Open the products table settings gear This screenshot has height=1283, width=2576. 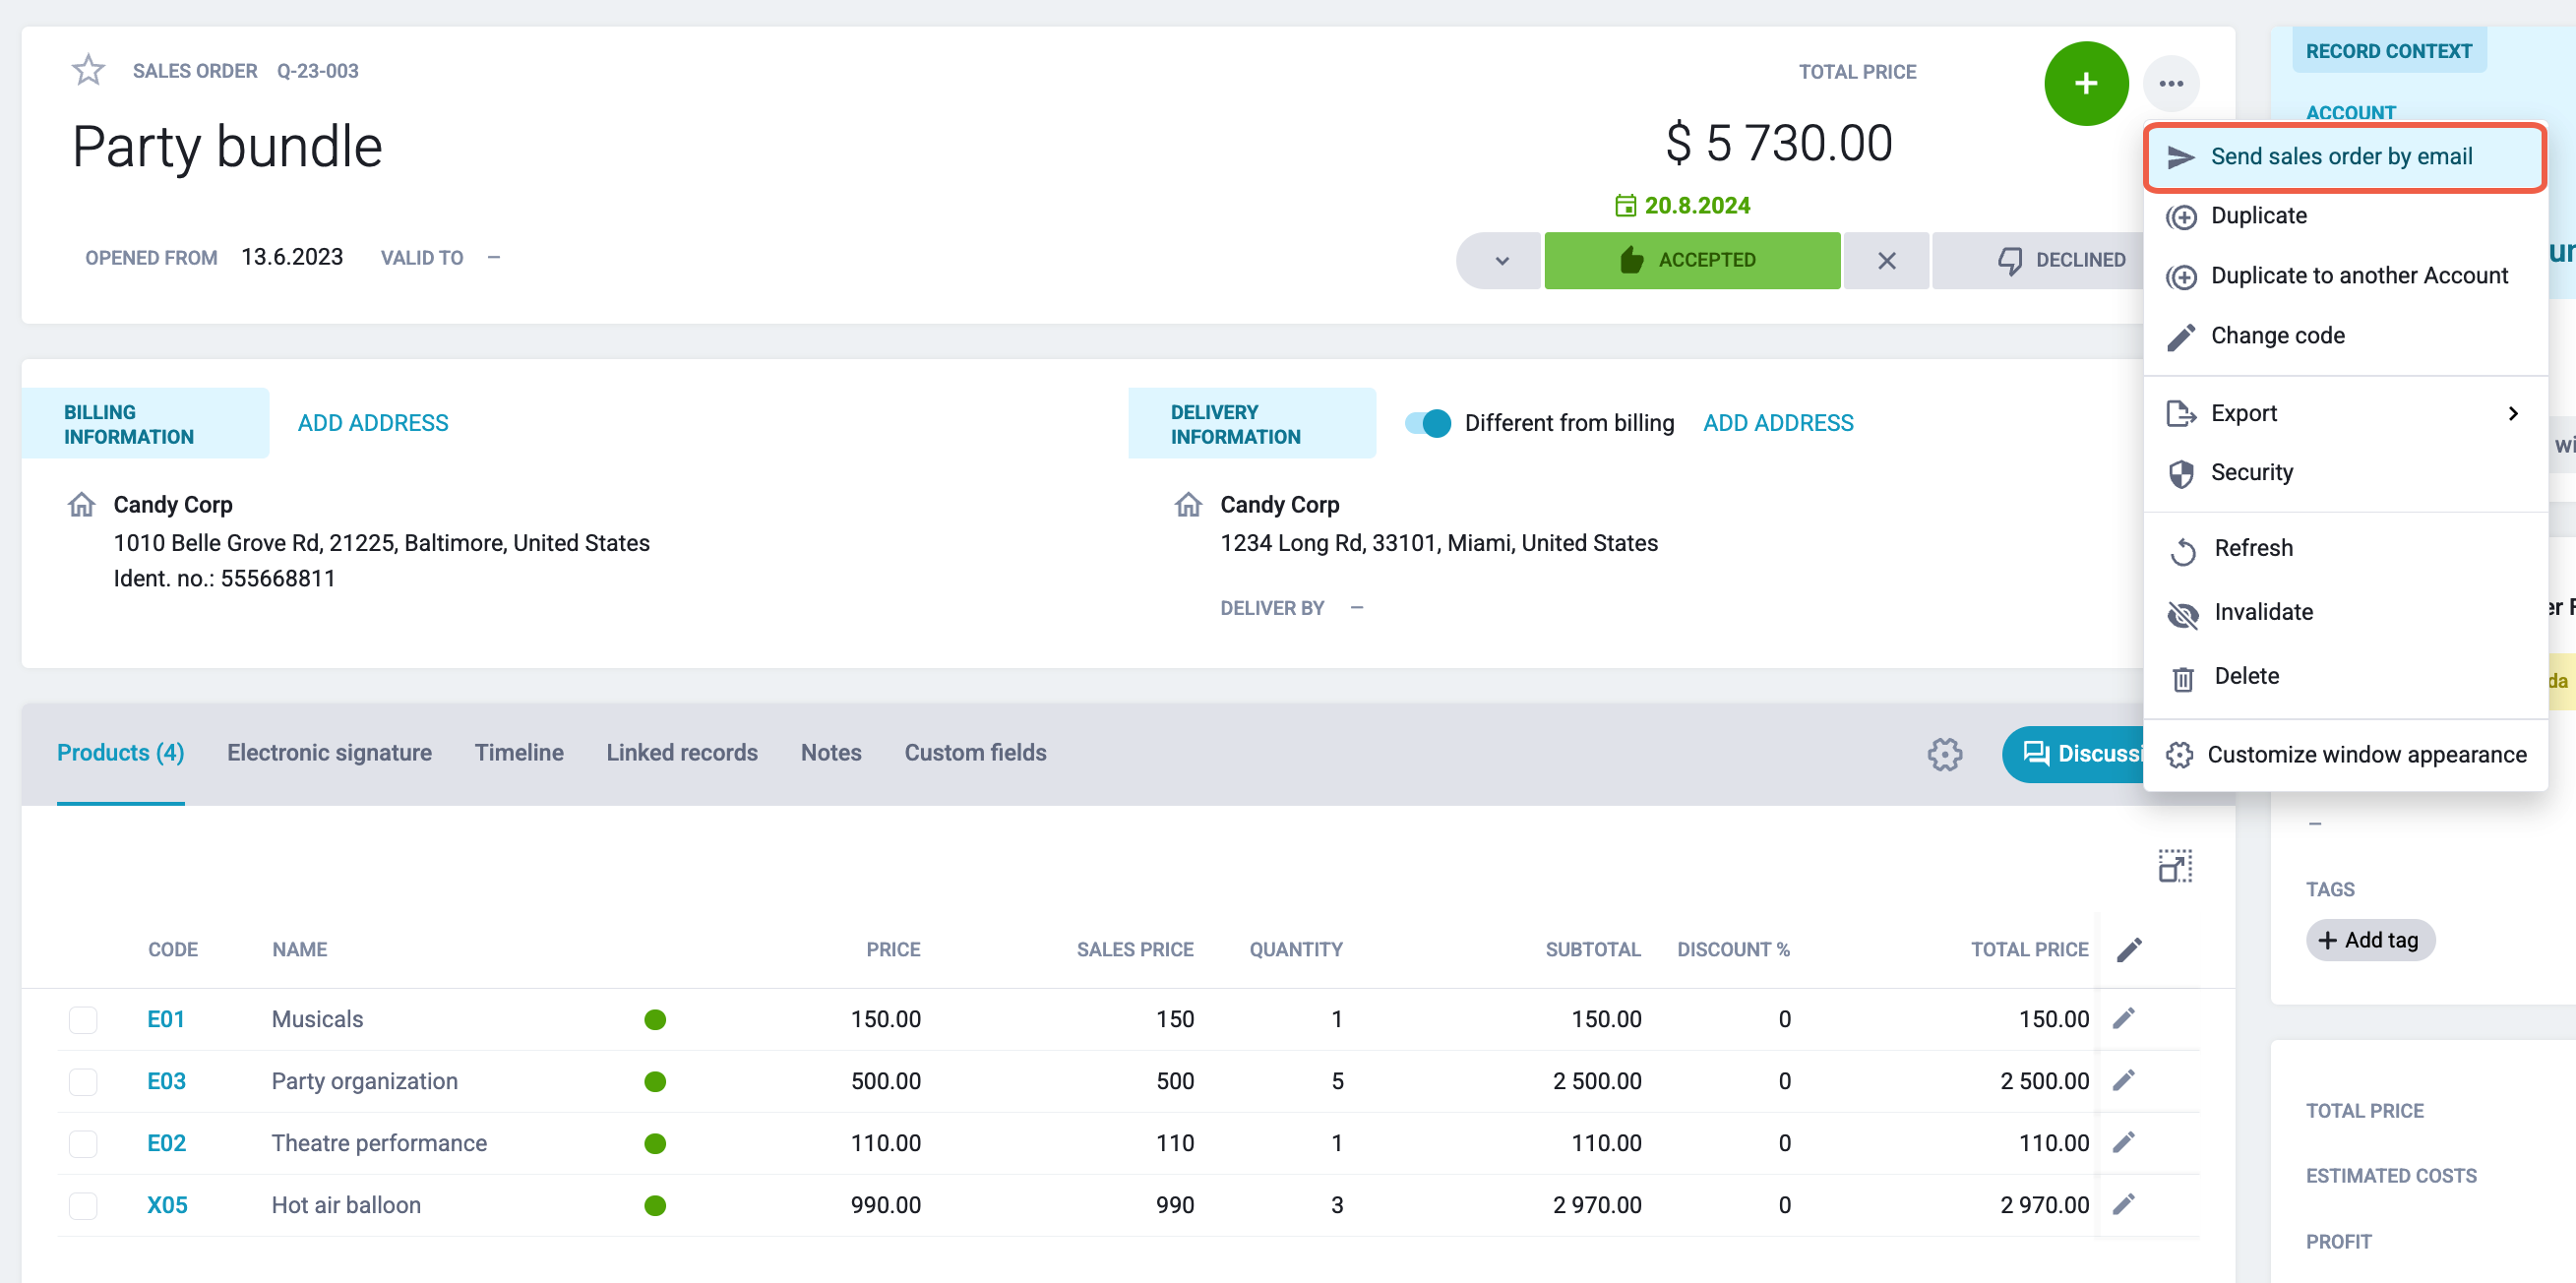(x=1944, y=753)
